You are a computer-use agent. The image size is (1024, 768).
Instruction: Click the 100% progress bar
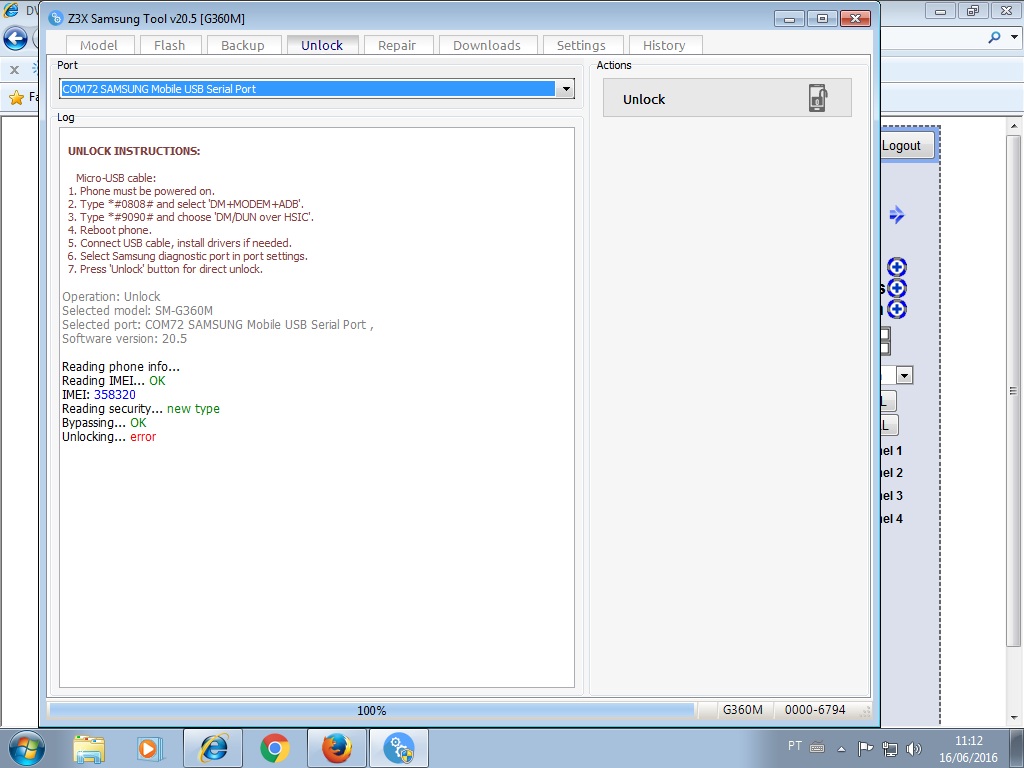[x=372, y=710]
